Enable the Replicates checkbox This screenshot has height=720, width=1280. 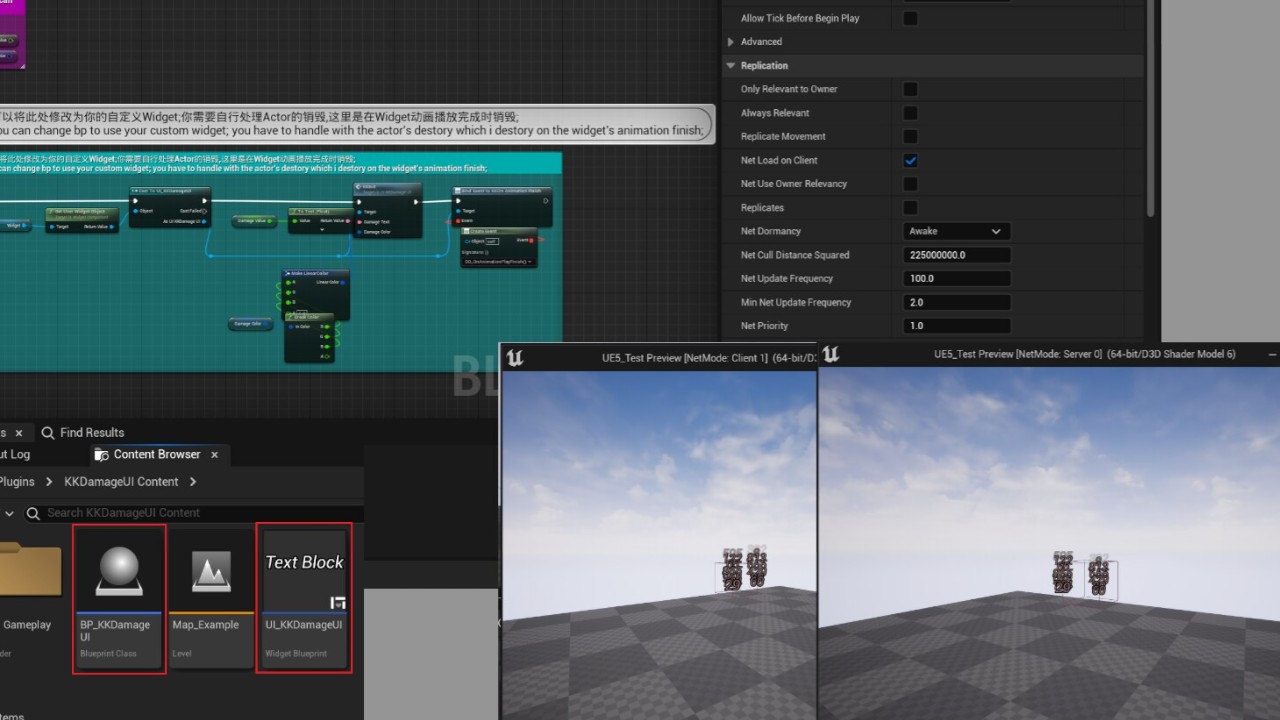pyautogui.click(x=910, y=208)
